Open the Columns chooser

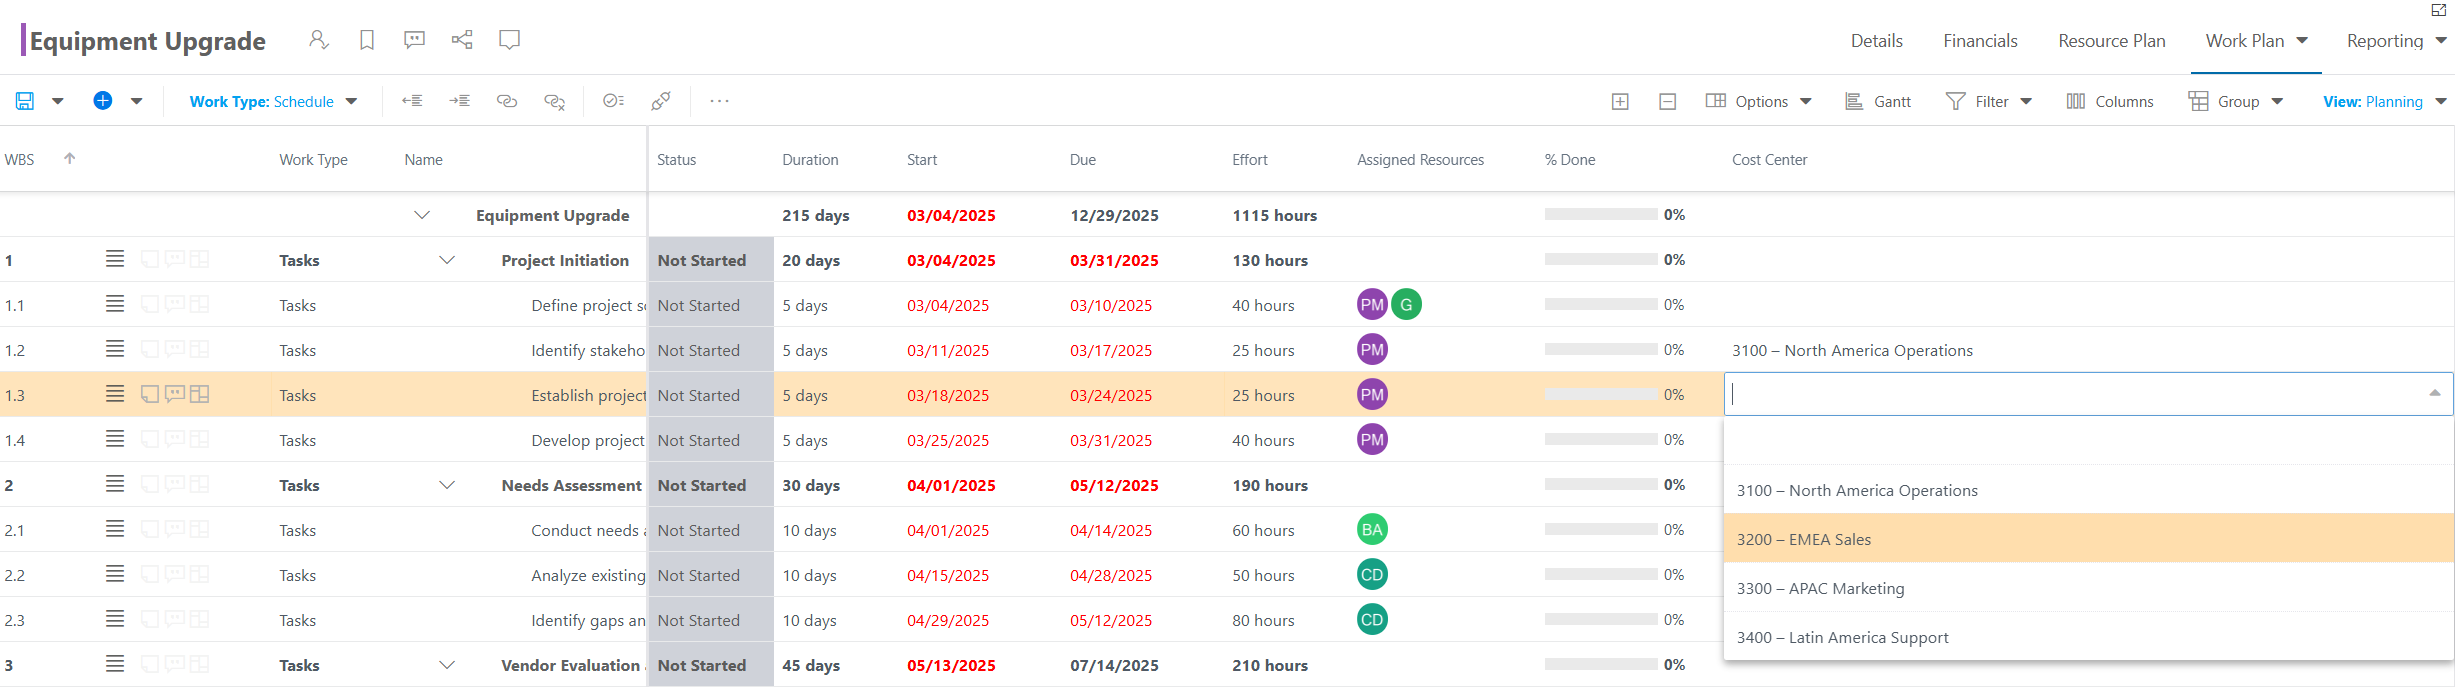pyautogui.click(x=2110, y=102)
